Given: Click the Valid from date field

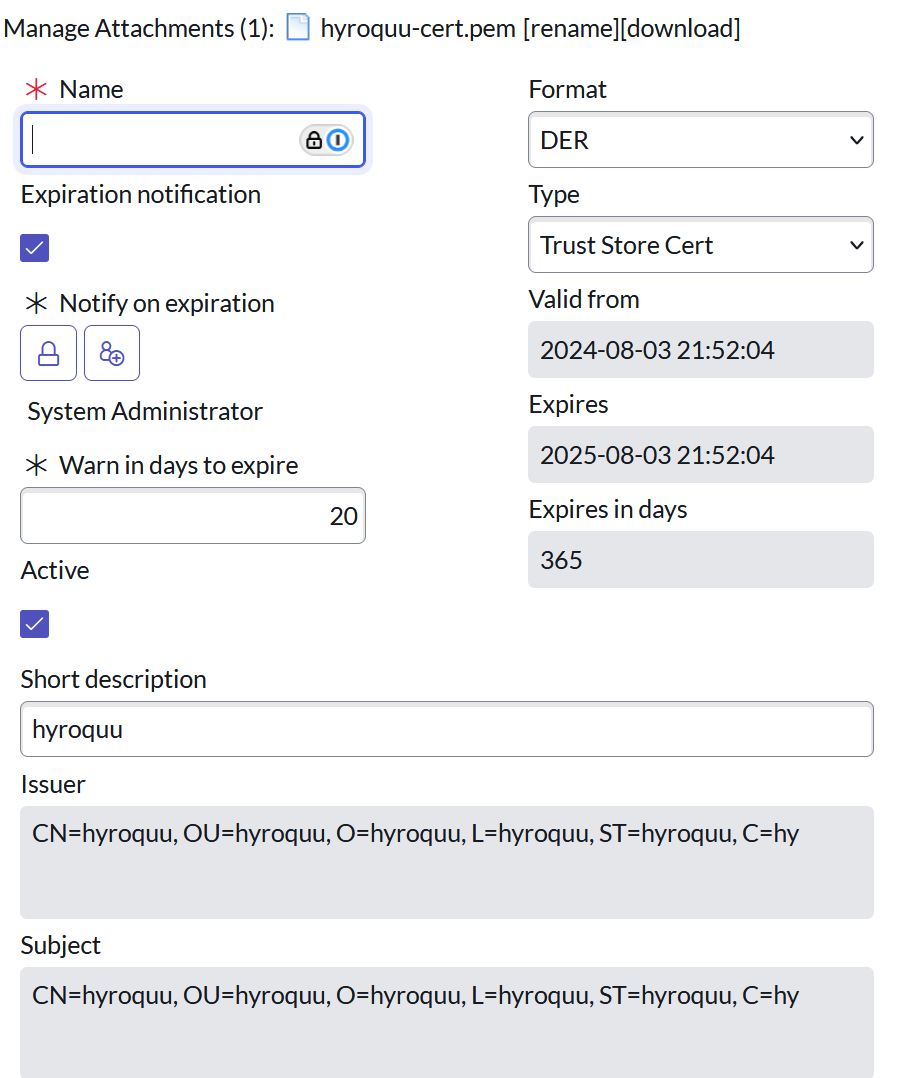Looking at the screenshot, I should coord(700,349).
